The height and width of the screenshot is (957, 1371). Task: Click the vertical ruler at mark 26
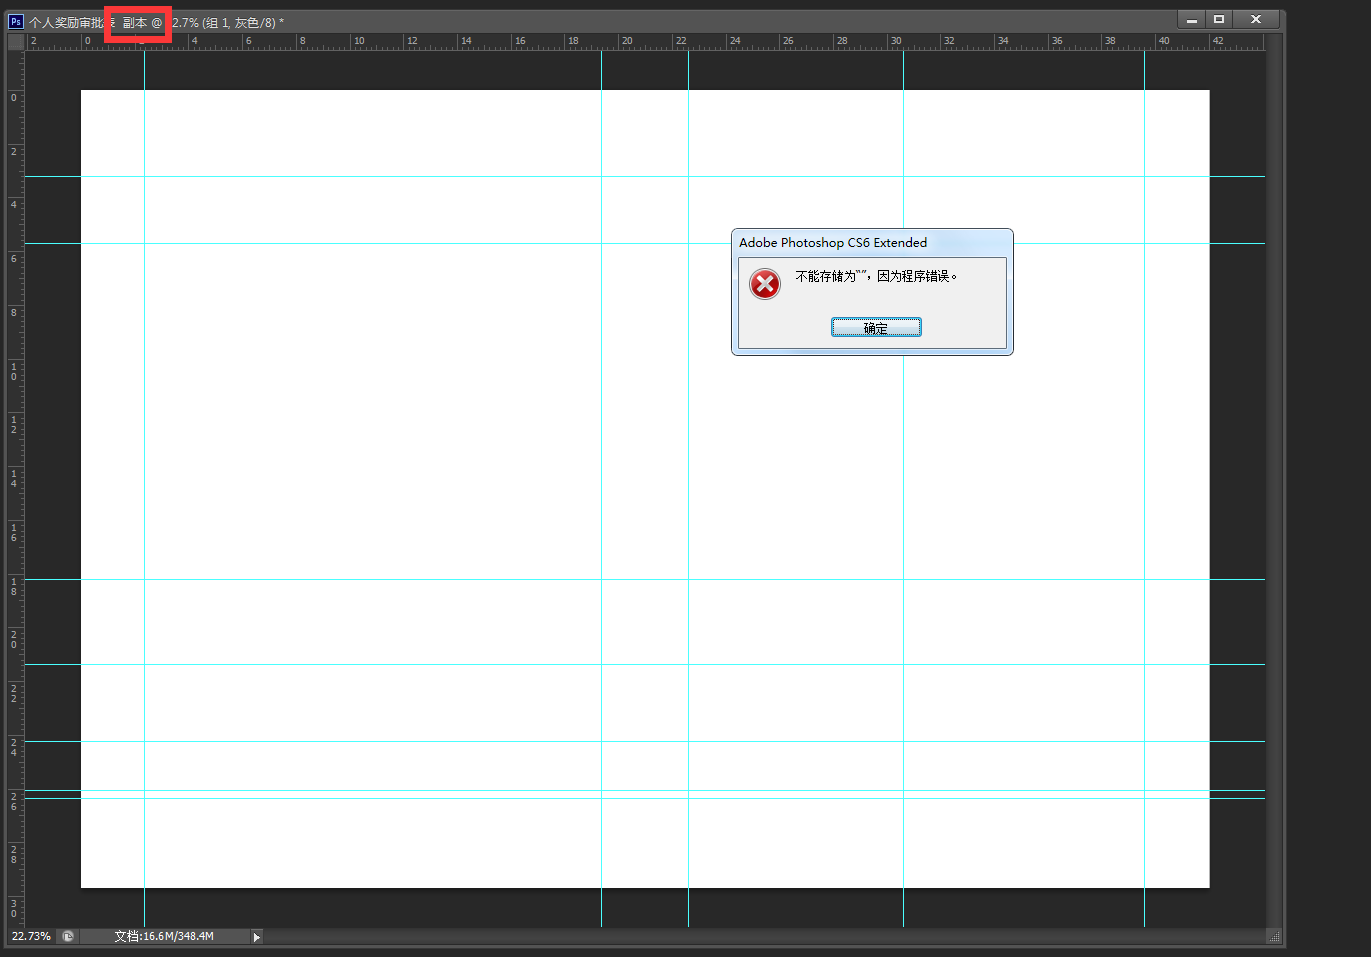[x=15, y=801]
